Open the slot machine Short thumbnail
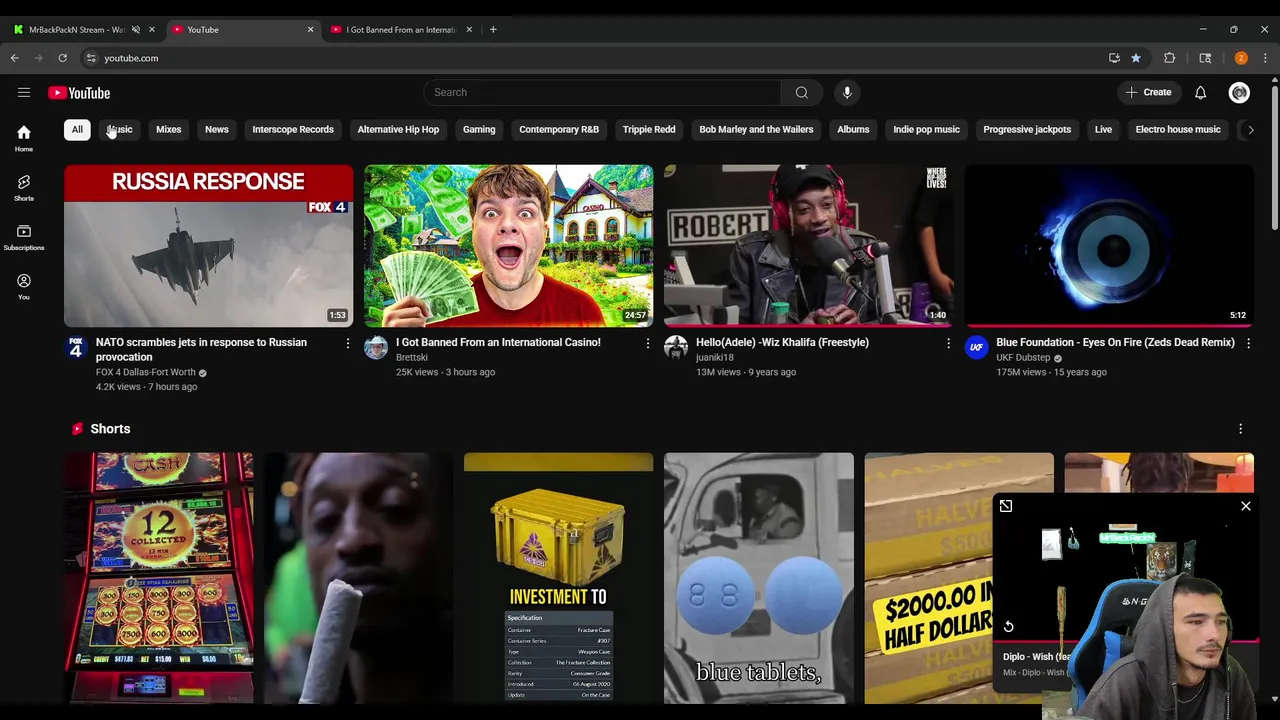 tap(159, 578)
